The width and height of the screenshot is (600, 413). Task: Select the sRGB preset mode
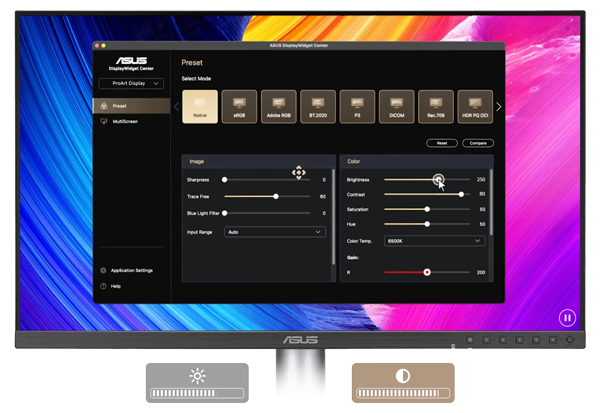239,107
